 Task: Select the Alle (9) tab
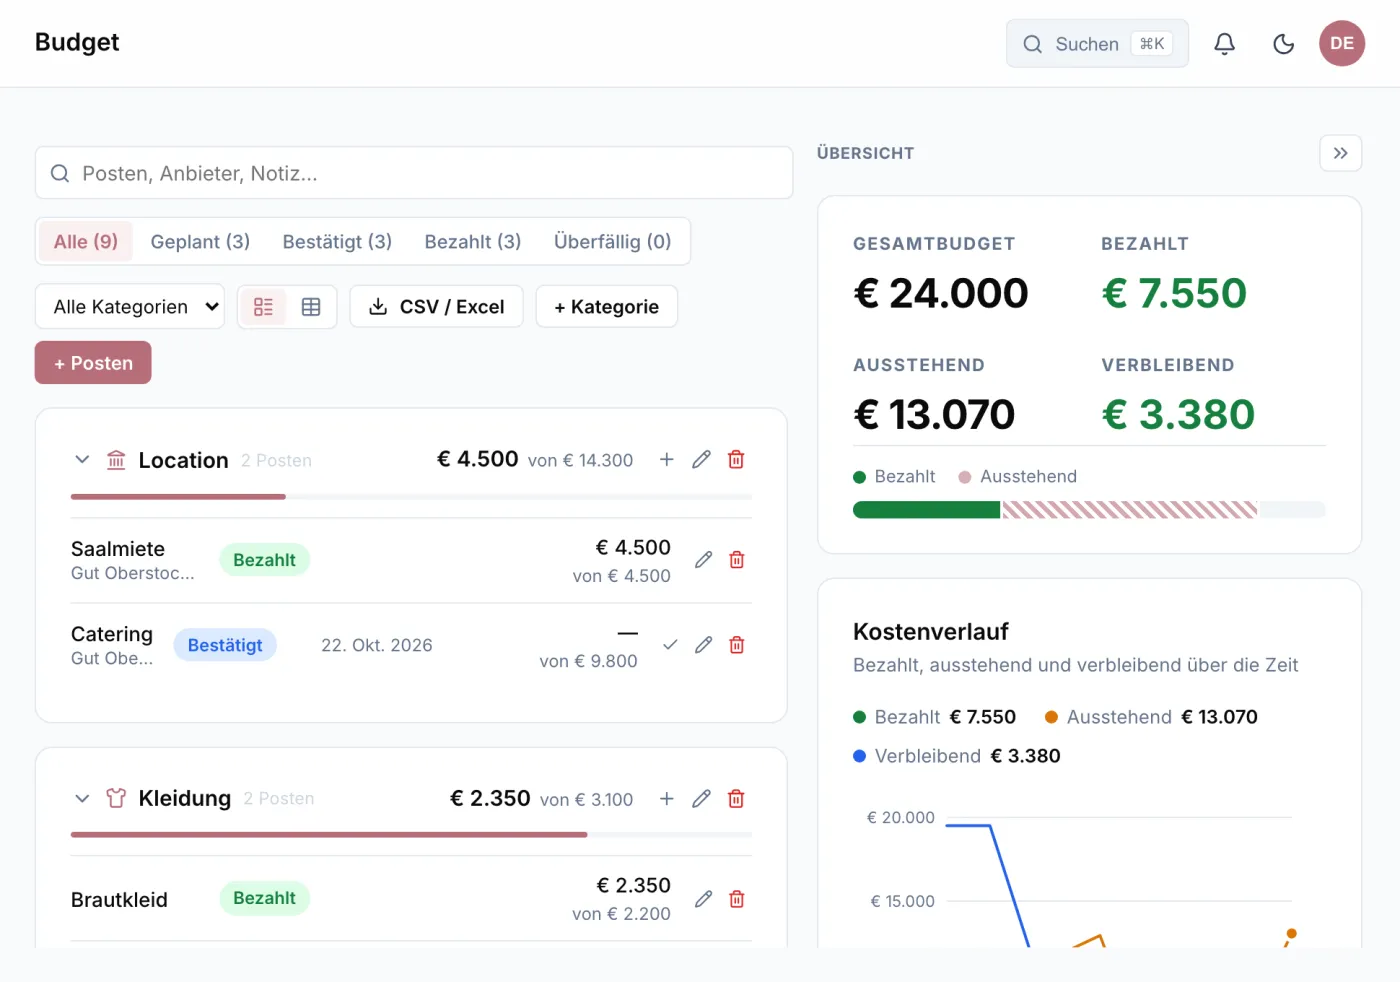point(86,241)
